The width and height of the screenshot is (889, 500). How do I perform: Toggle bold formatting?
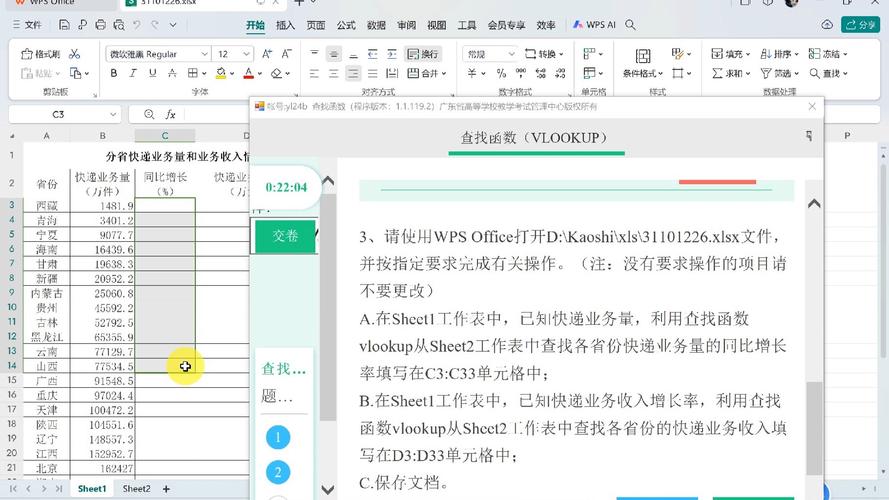coord(114,73)
